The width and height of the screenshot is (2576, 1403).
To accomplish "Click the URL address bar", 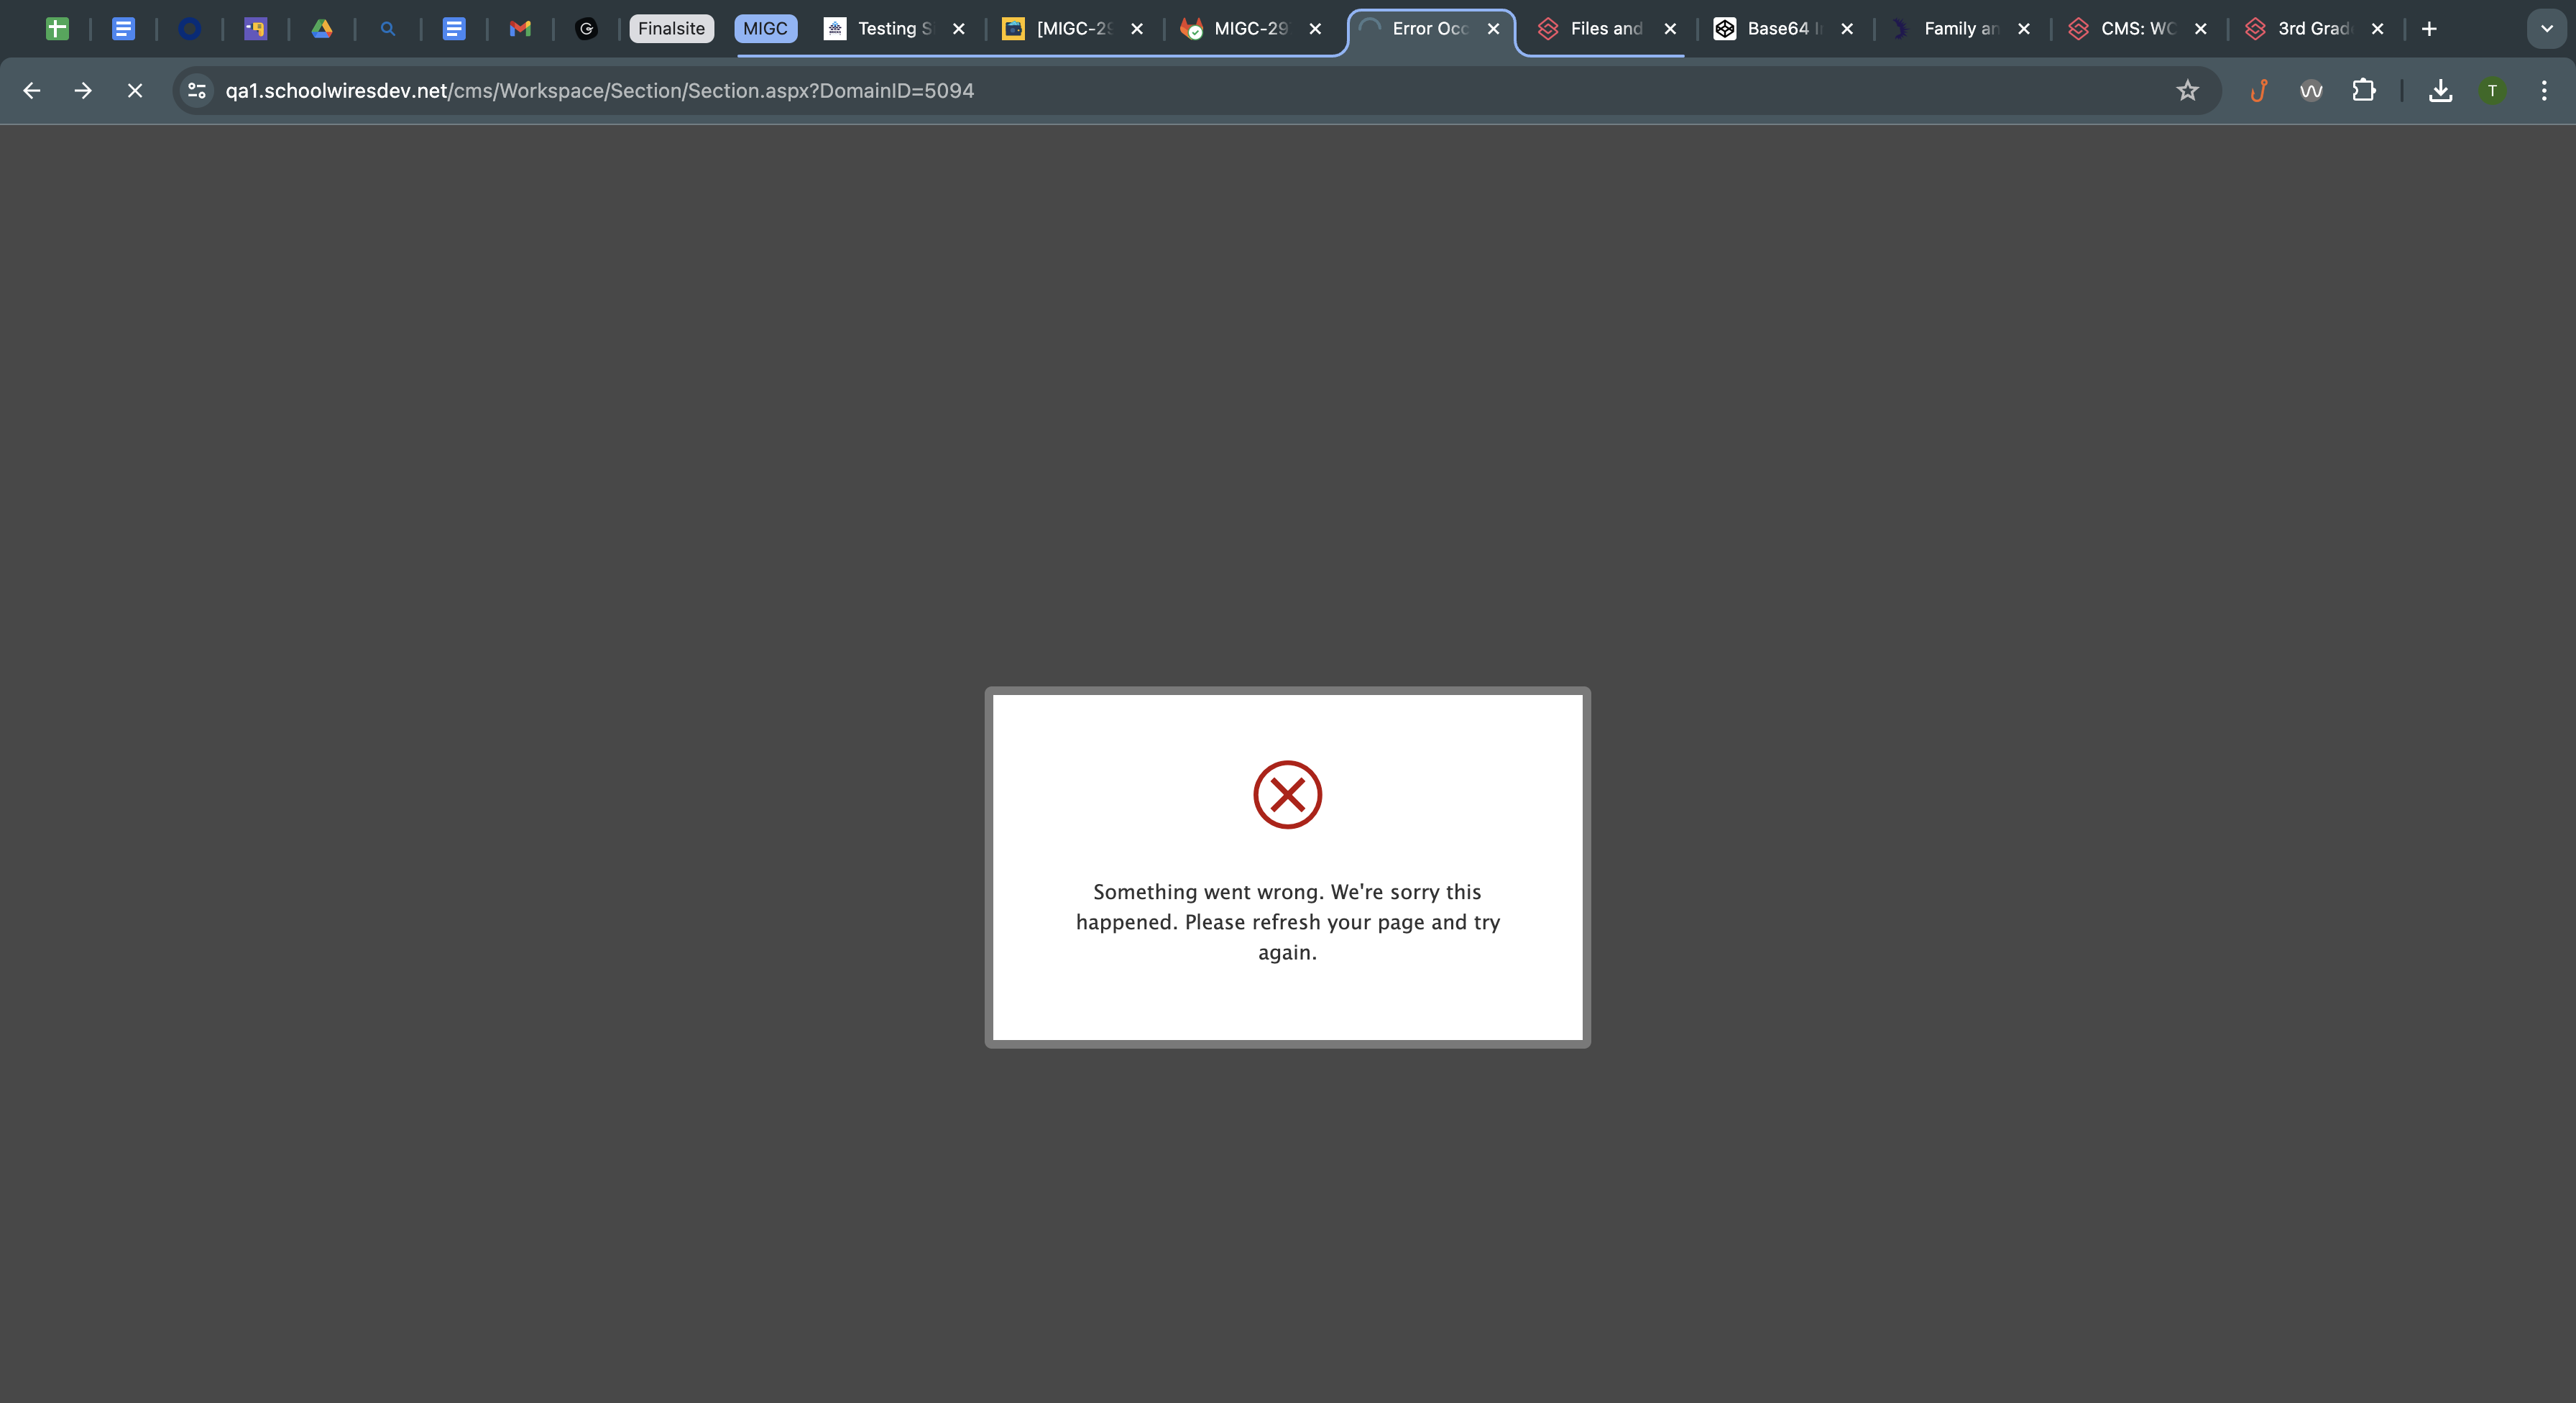I will point(1100,91).
